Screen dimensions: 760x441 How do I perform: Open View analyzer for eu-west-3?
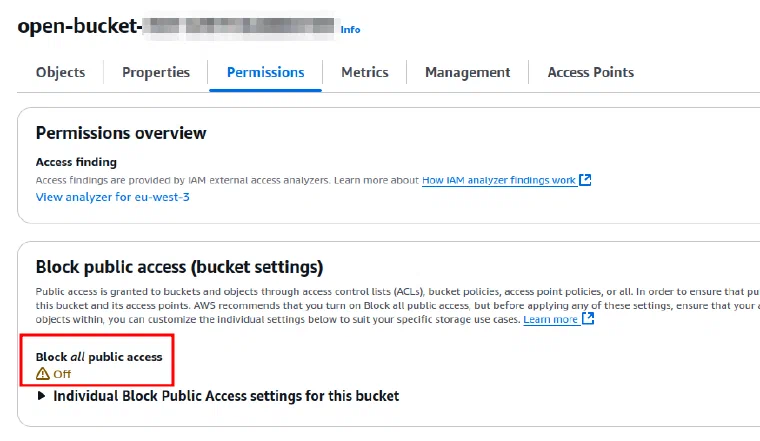[112, 197]
